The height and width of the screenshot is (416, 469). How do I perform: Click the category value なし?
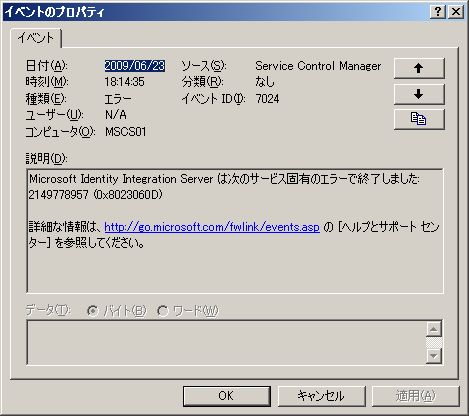click(x=265, y=82)
